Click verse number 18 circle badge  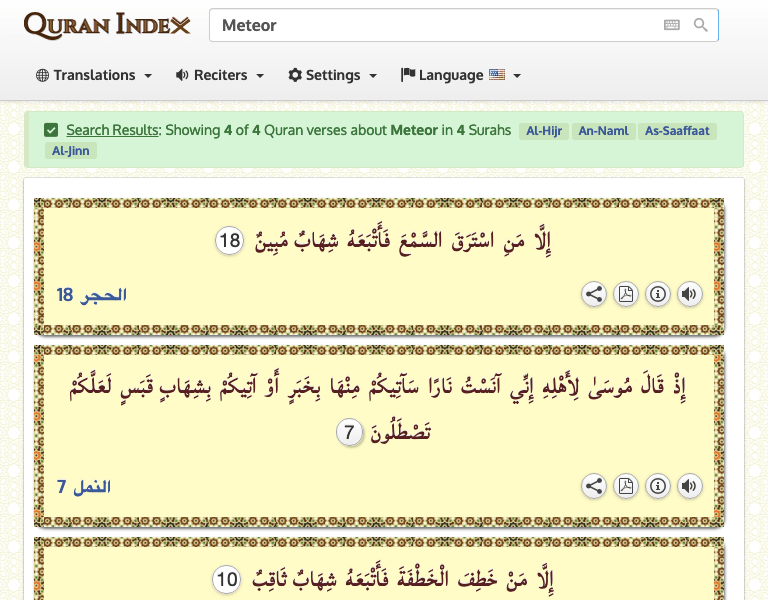(230, 240)
